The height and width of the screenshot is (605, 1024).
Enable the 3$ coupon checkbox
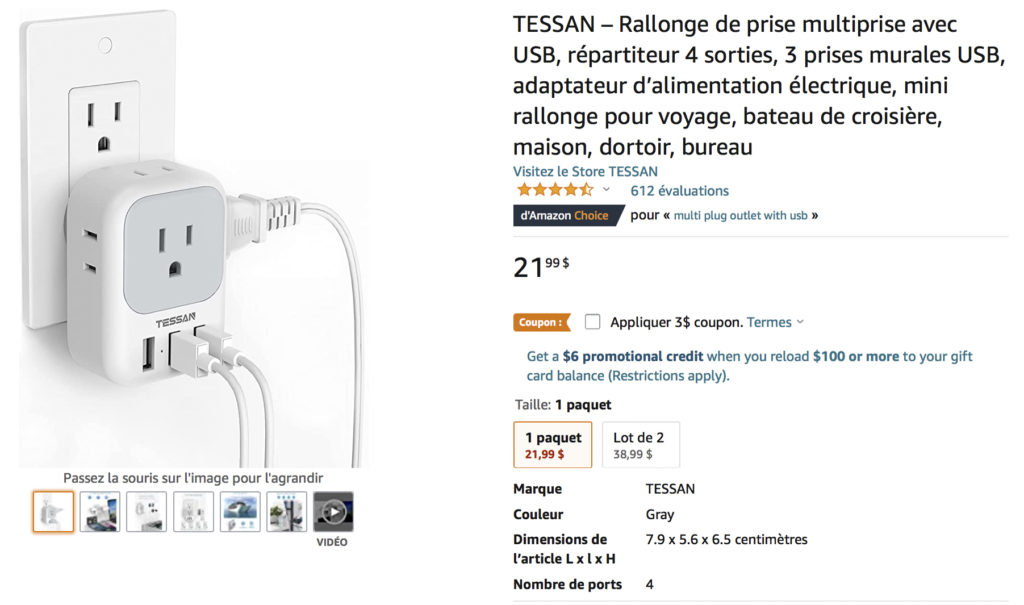593,322
